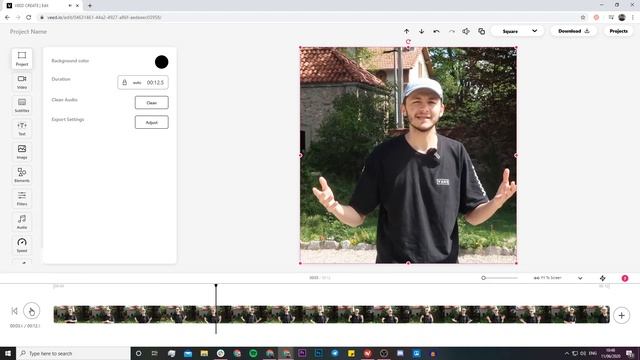Open the Mail app in taskbar
640x360 pixels.
click(188, 353)
